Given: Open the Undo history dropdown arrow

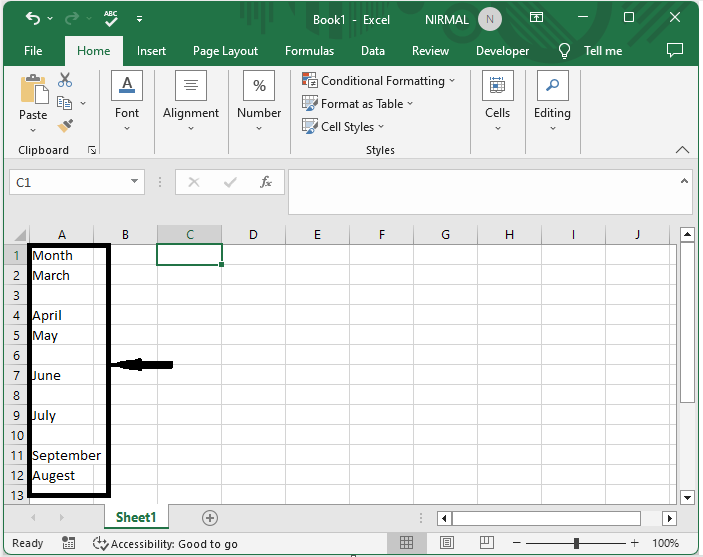Looking at the screenshot, I should click(x=50, y=18).
